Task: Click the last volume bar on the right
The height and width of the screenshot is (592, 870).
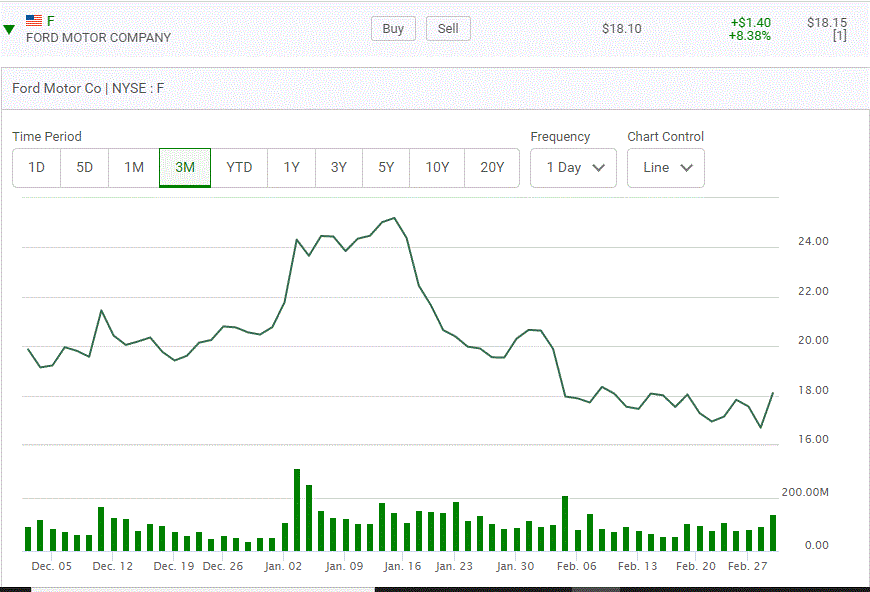Action: tap(773, 533)
